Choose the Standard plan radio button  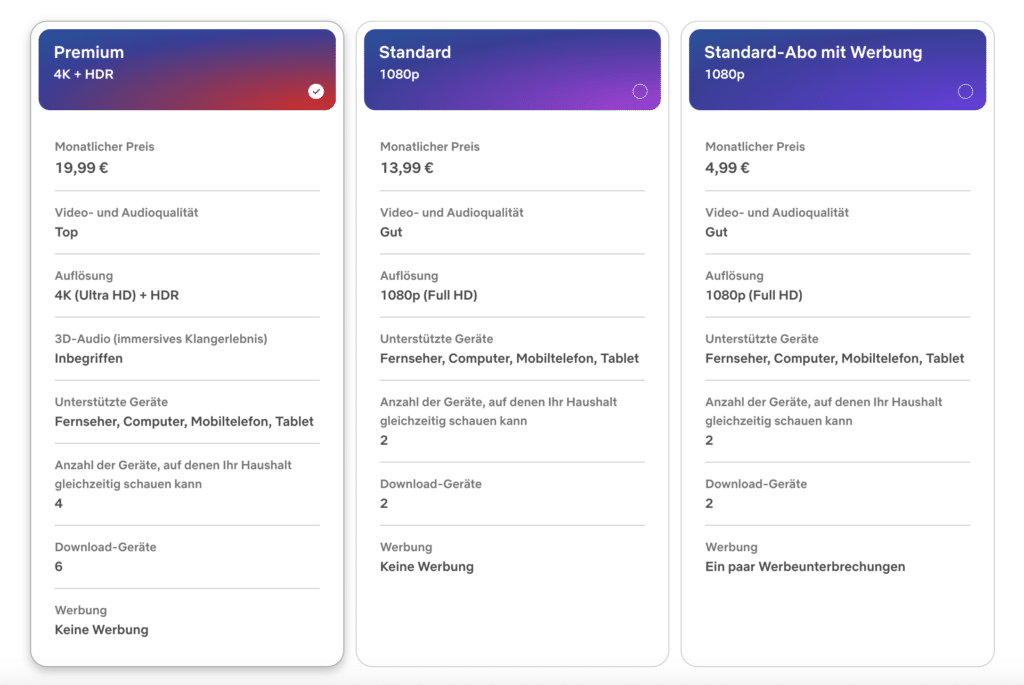(x=640, y=91)
